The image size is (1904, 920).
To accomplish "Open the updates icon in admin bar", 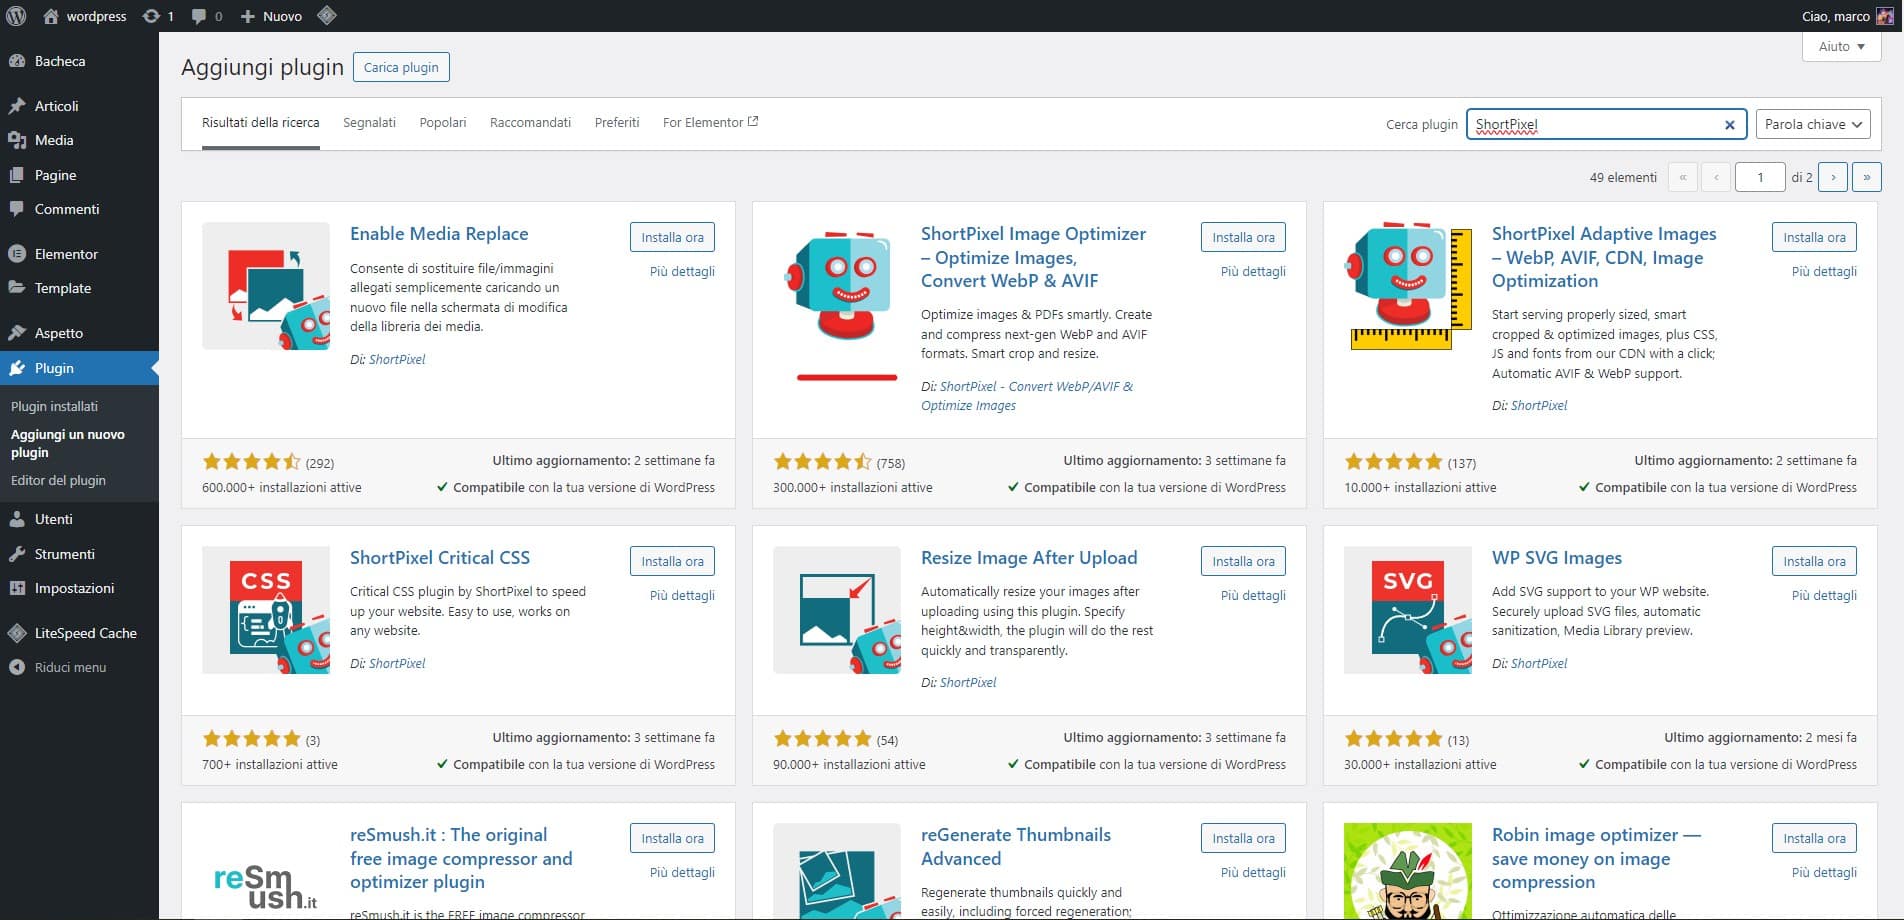I will pyautogui.click(x=158, y=16).
